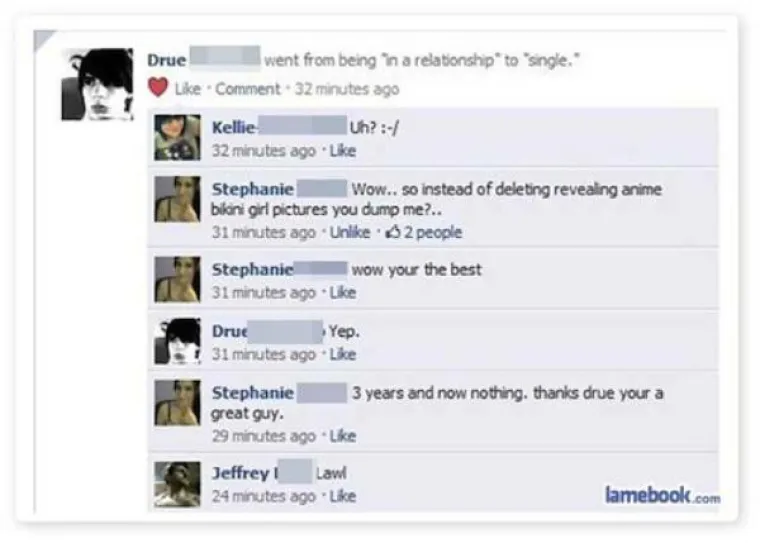Open Kellie's comment avatar

(177, 137)
